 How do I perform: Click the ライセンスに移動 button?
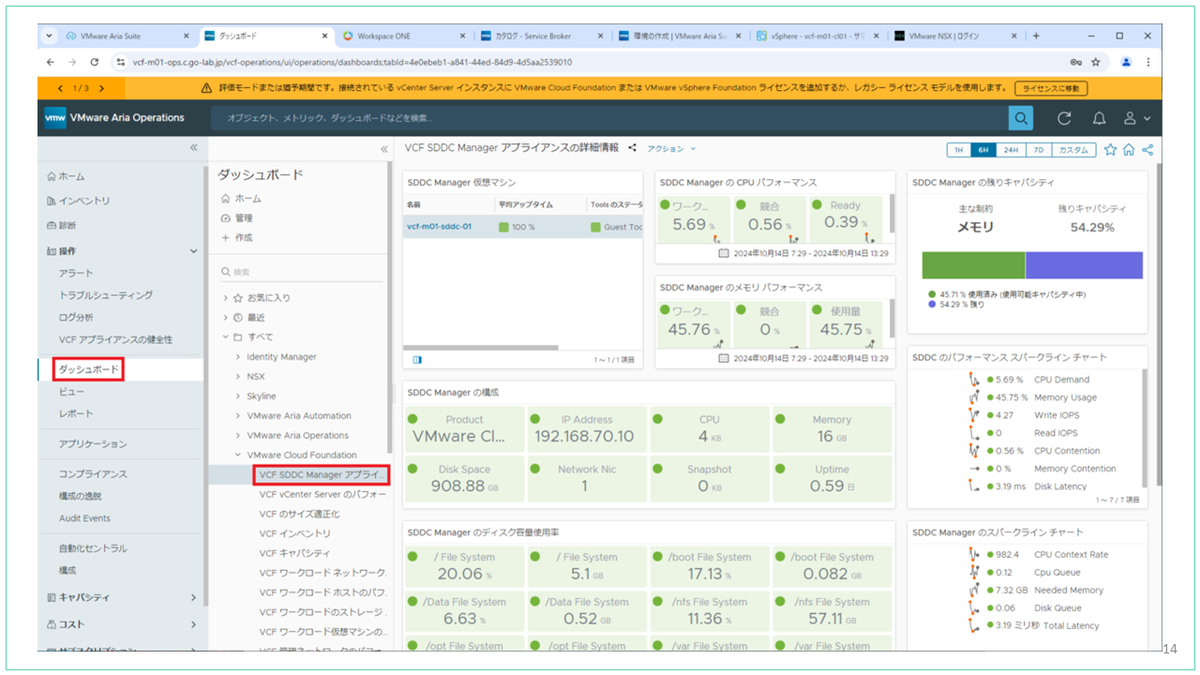point(1050,88)
